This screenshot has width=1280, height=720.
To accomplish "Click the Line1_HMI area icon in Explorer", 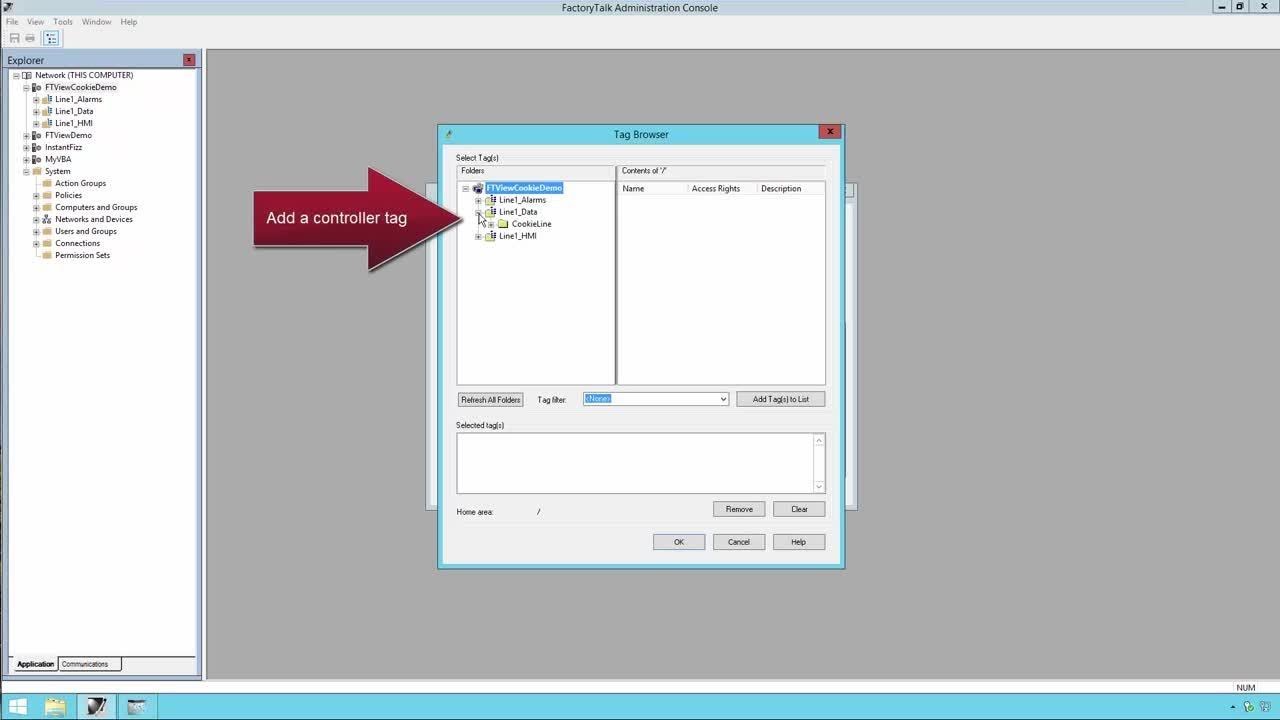I will click(x=47, y=123).
